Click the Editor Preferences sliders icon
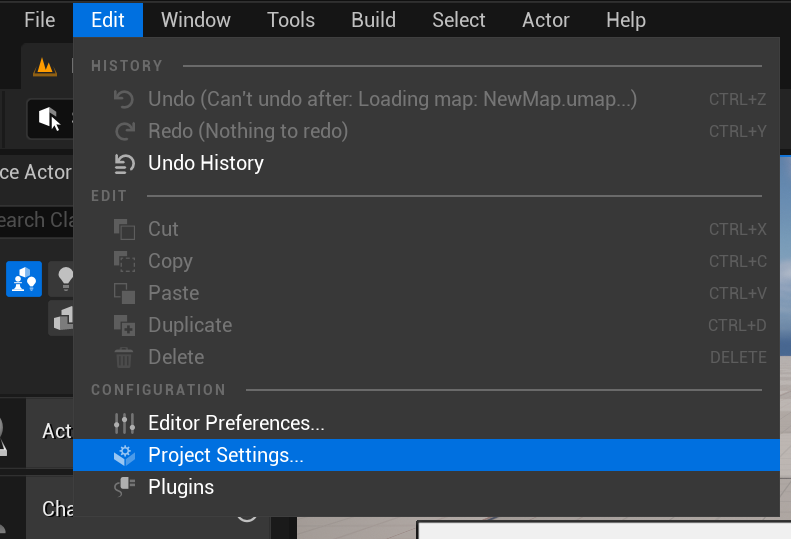The height and width of the screenshot is (539, 791). pyautogui.click(x=124, y=423)
